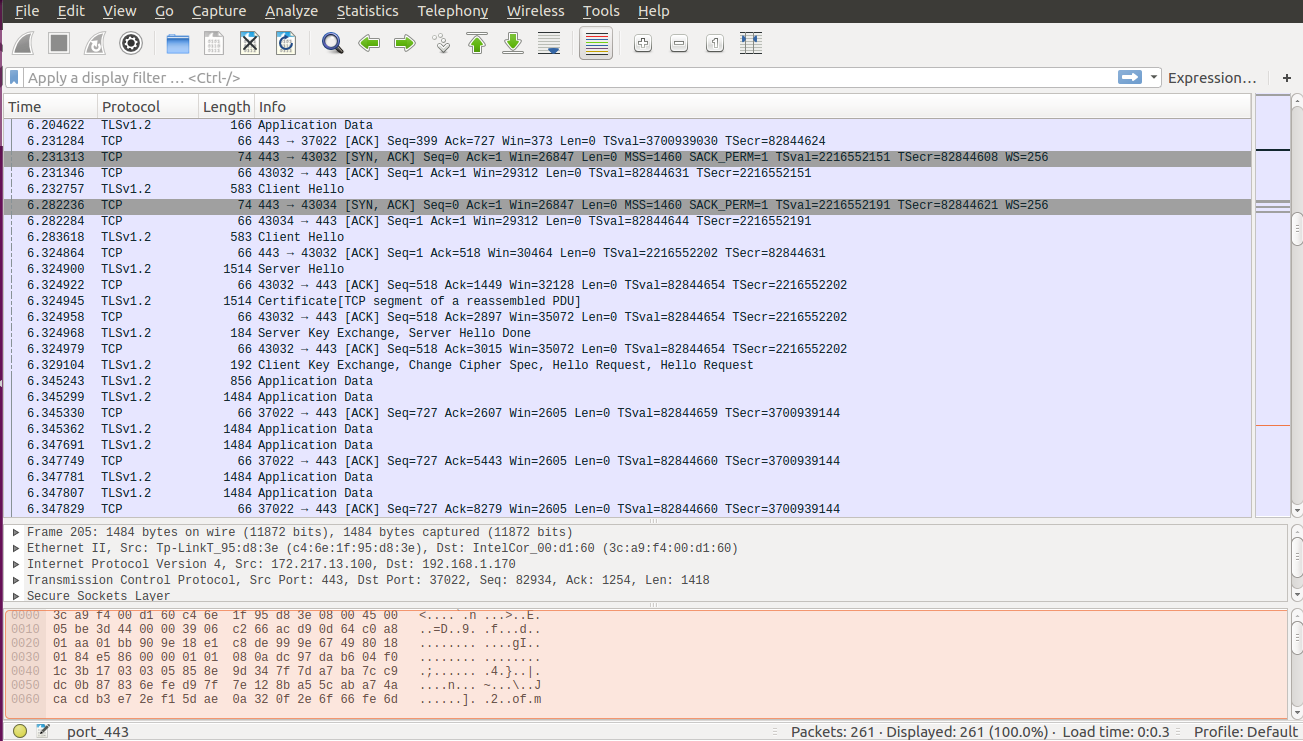Open the Analyze menu
The width and height of the screenshot is (1303, 741).
[x=291, y=11]
